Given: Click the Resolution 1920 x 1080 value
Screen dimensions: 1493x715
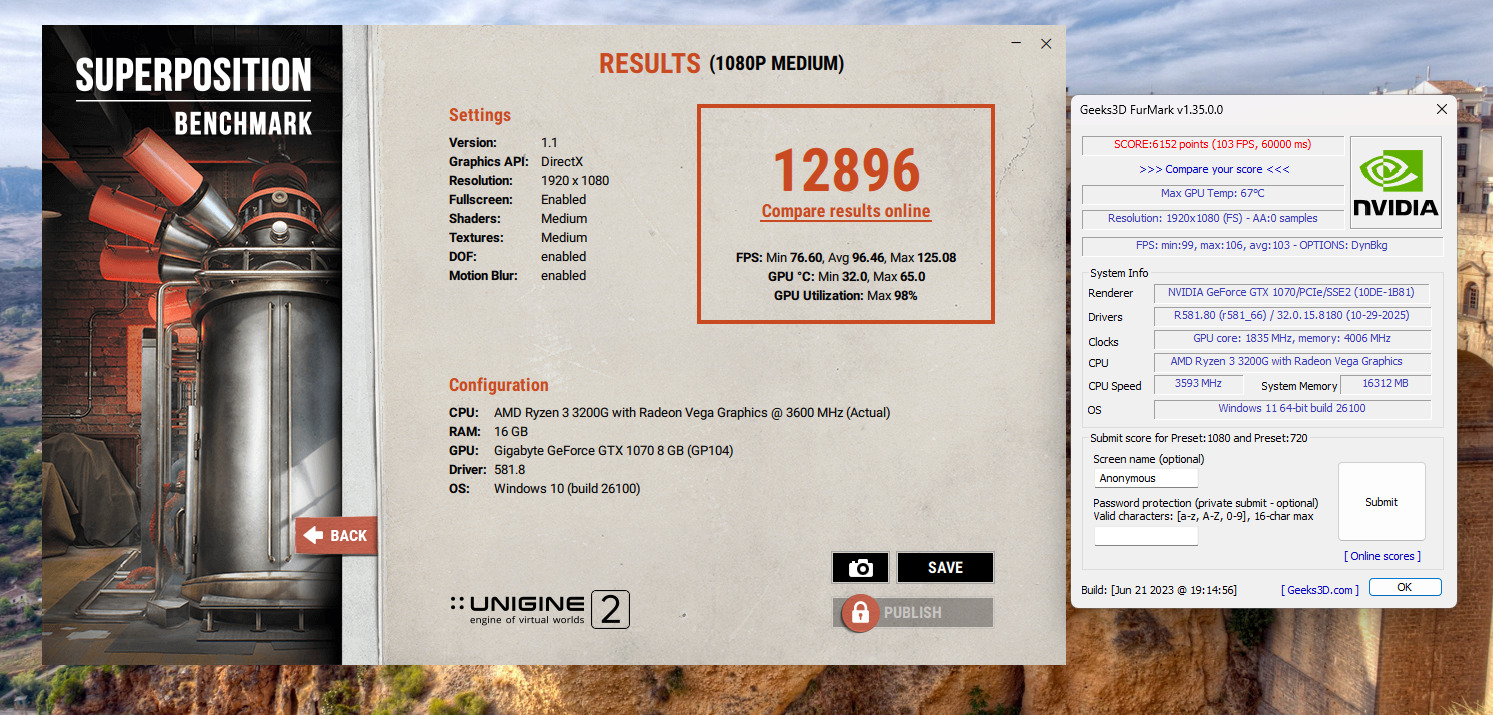Looking at the screenshot, I should coord(575,181).
